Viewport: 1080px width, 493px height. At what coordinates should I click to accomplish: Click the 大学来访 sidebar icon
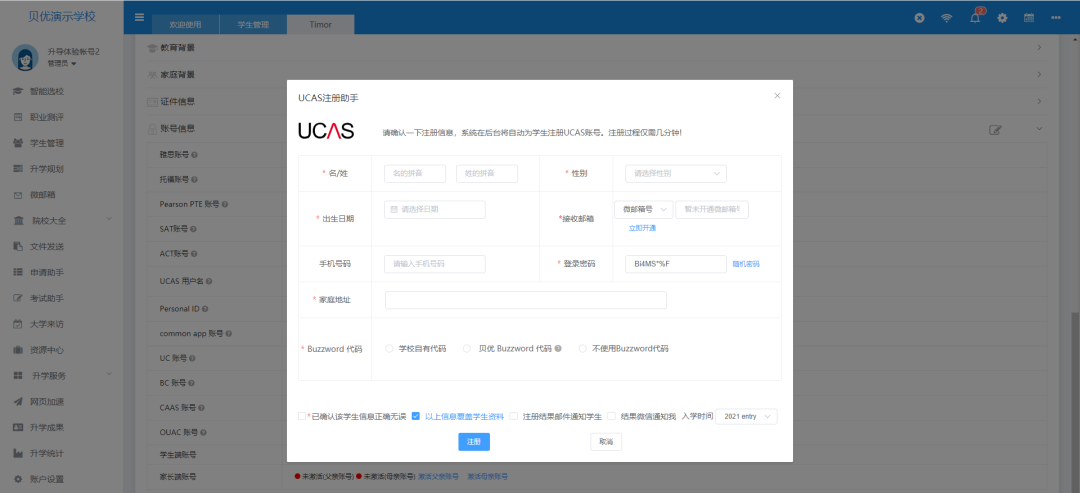(x=19, y=324)
